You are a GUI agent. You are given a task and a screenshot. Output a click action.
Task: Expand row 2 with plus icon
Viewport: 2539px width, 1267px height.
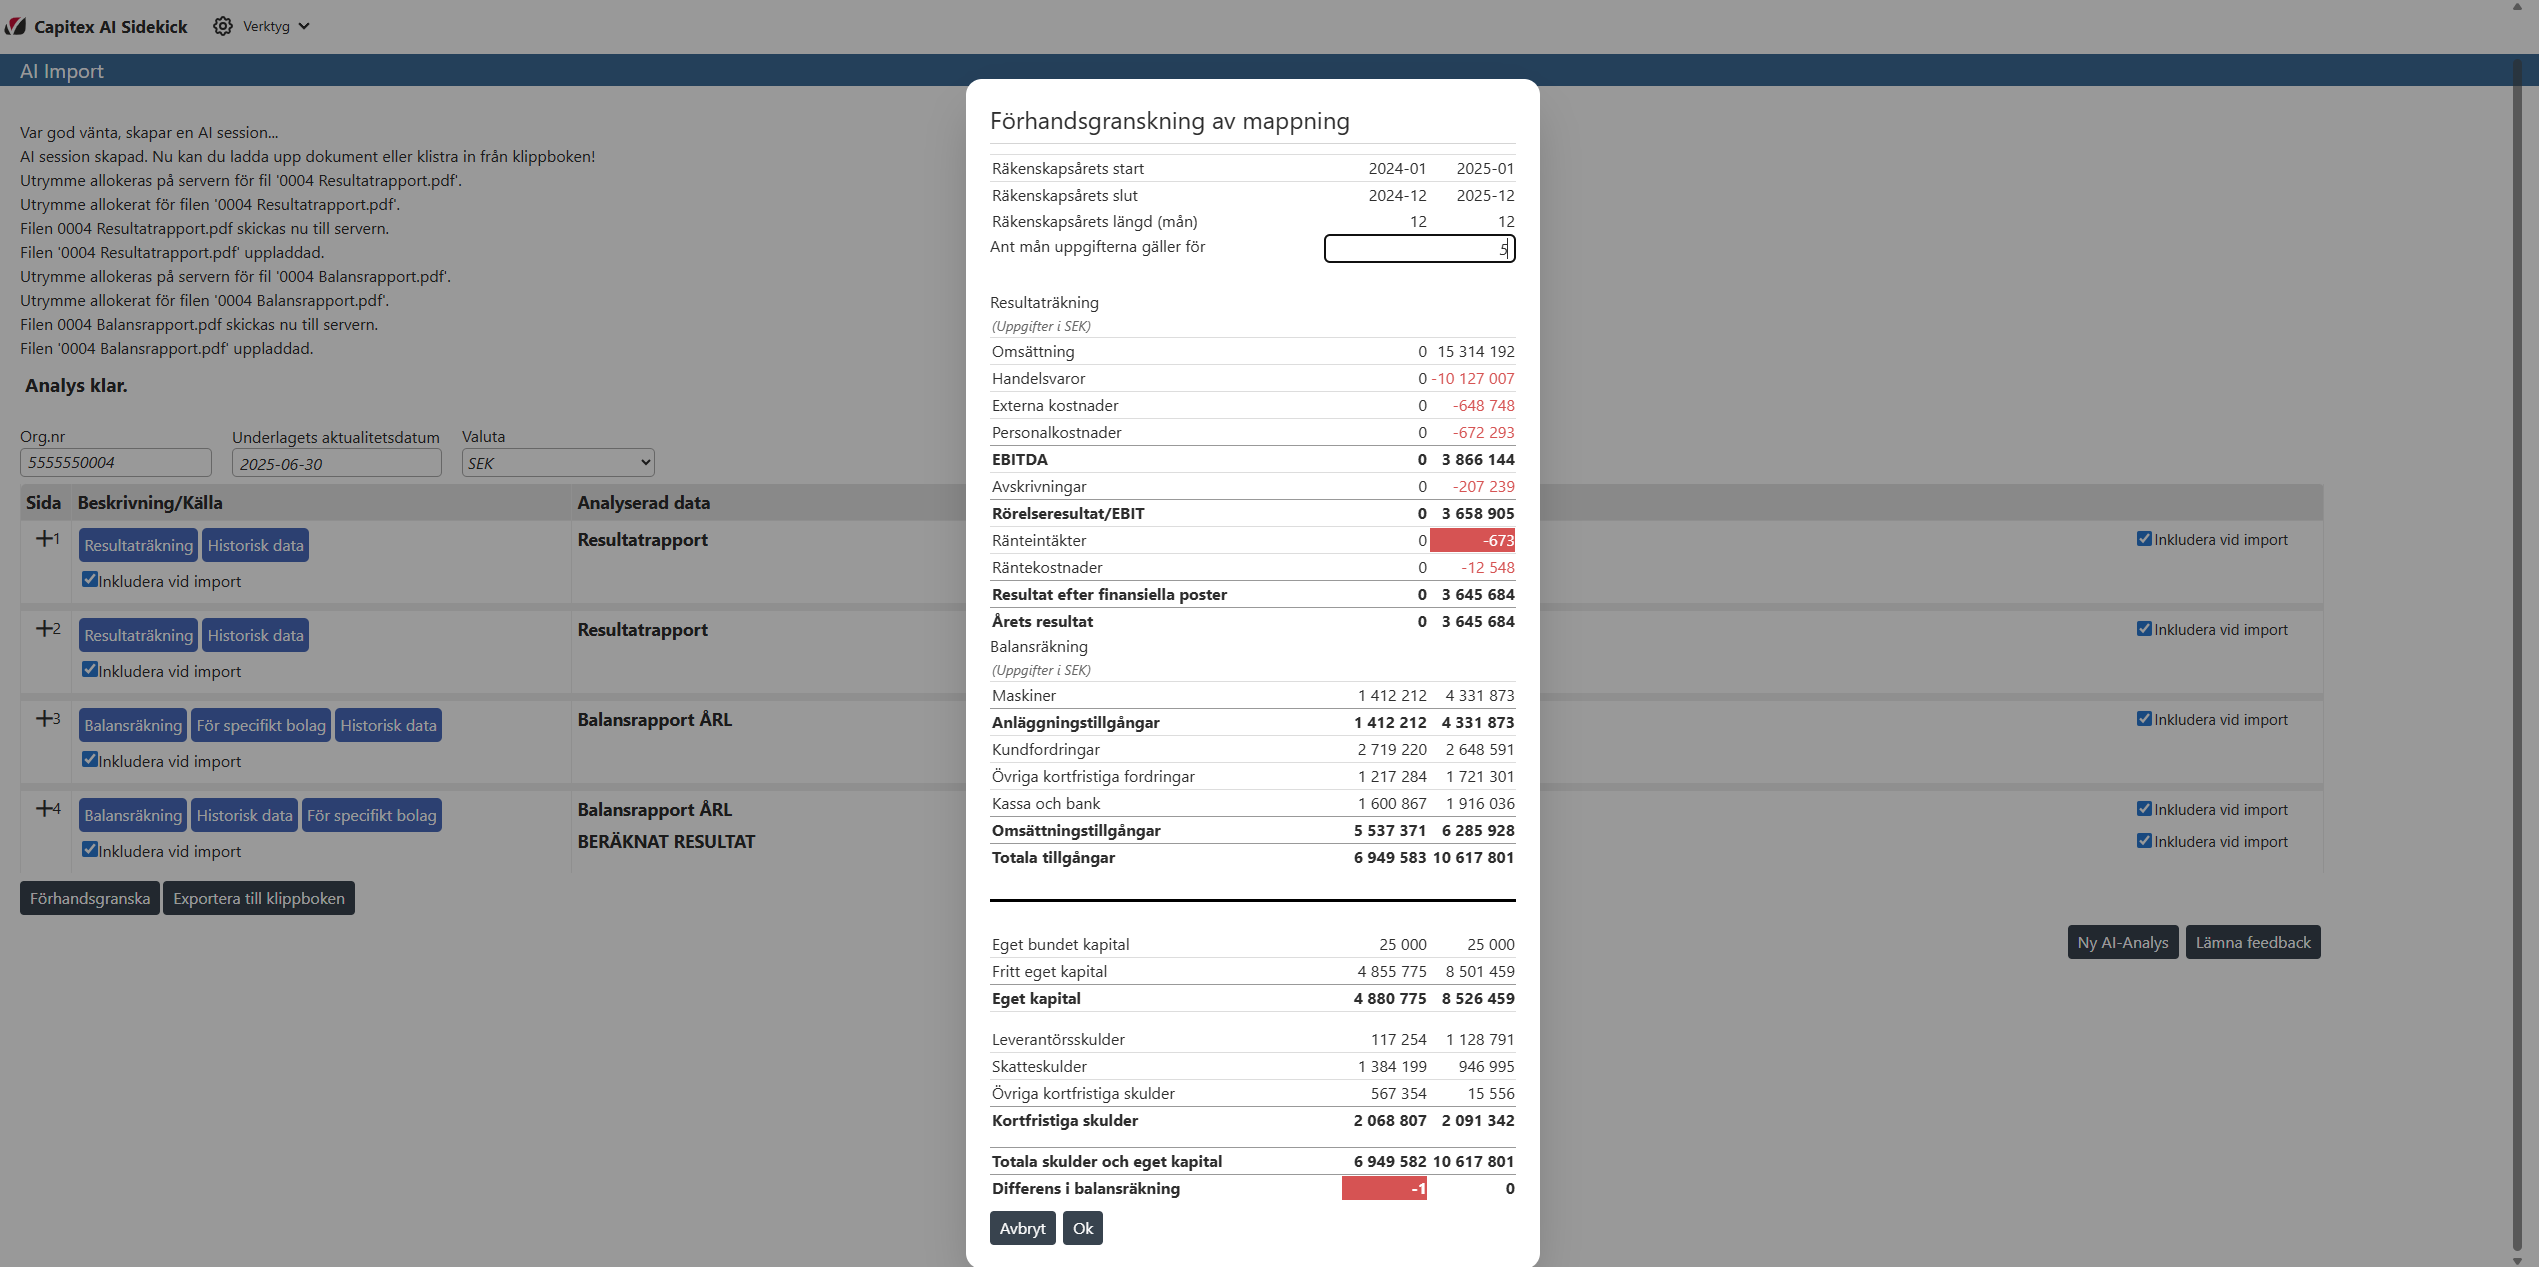(46, 628)
